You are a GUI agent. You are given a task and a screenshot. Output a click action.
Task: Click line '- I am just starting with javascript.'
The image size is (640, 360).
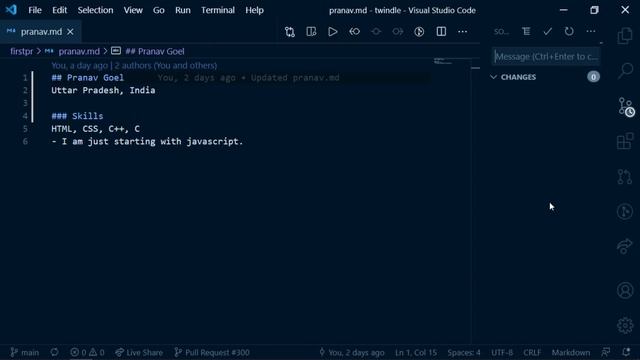point(147,142)
